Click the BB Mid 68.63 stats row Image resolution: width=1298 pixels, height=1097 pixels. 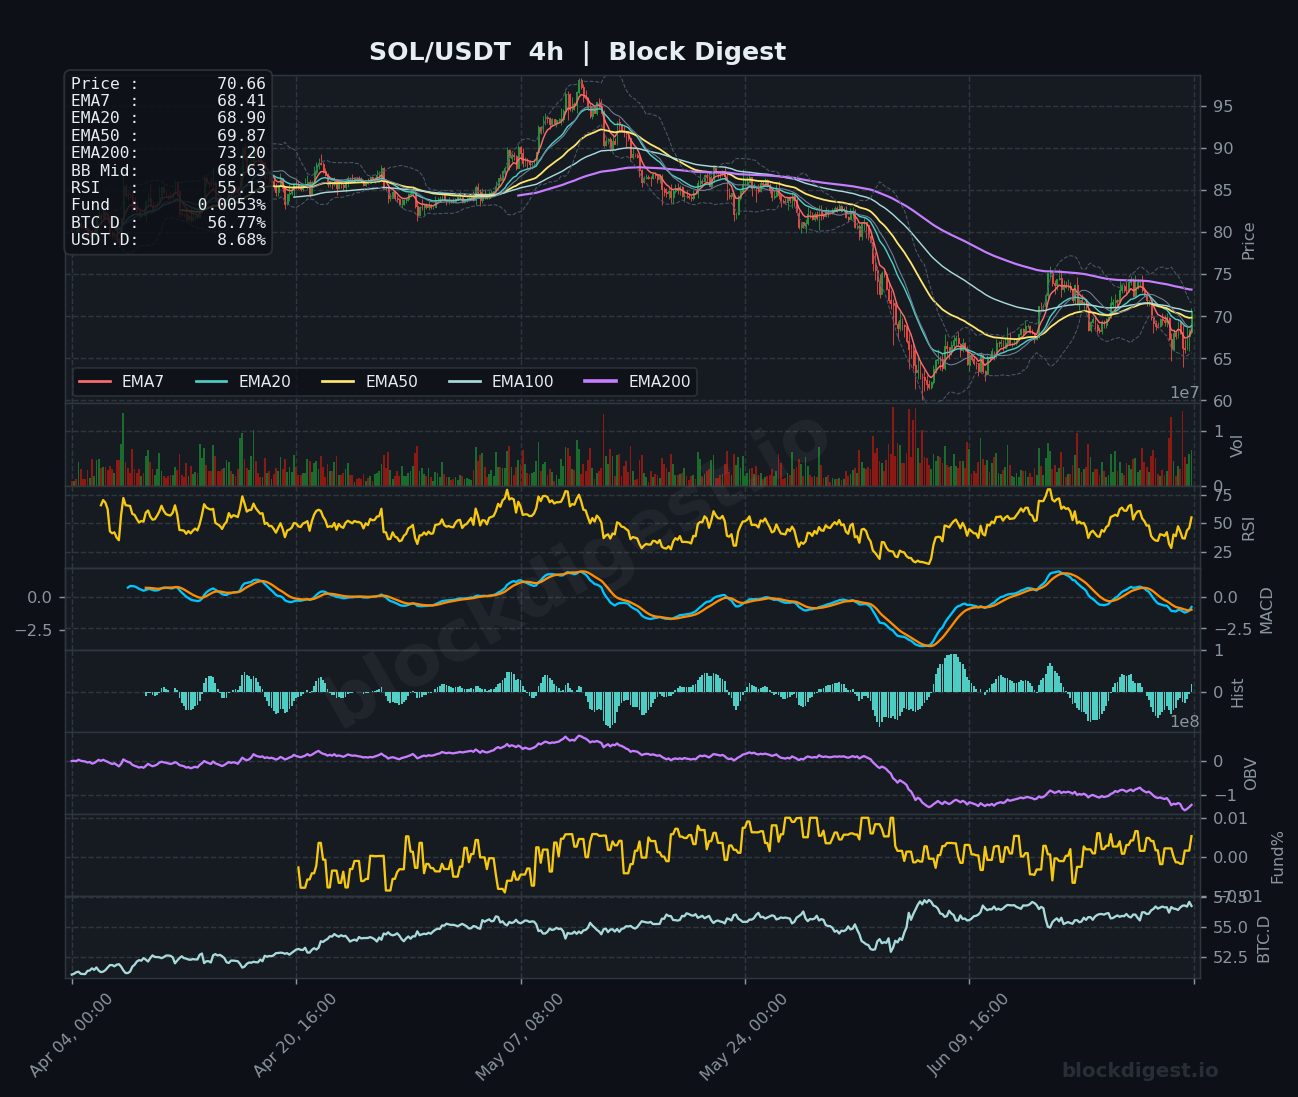tap(168, 171)
